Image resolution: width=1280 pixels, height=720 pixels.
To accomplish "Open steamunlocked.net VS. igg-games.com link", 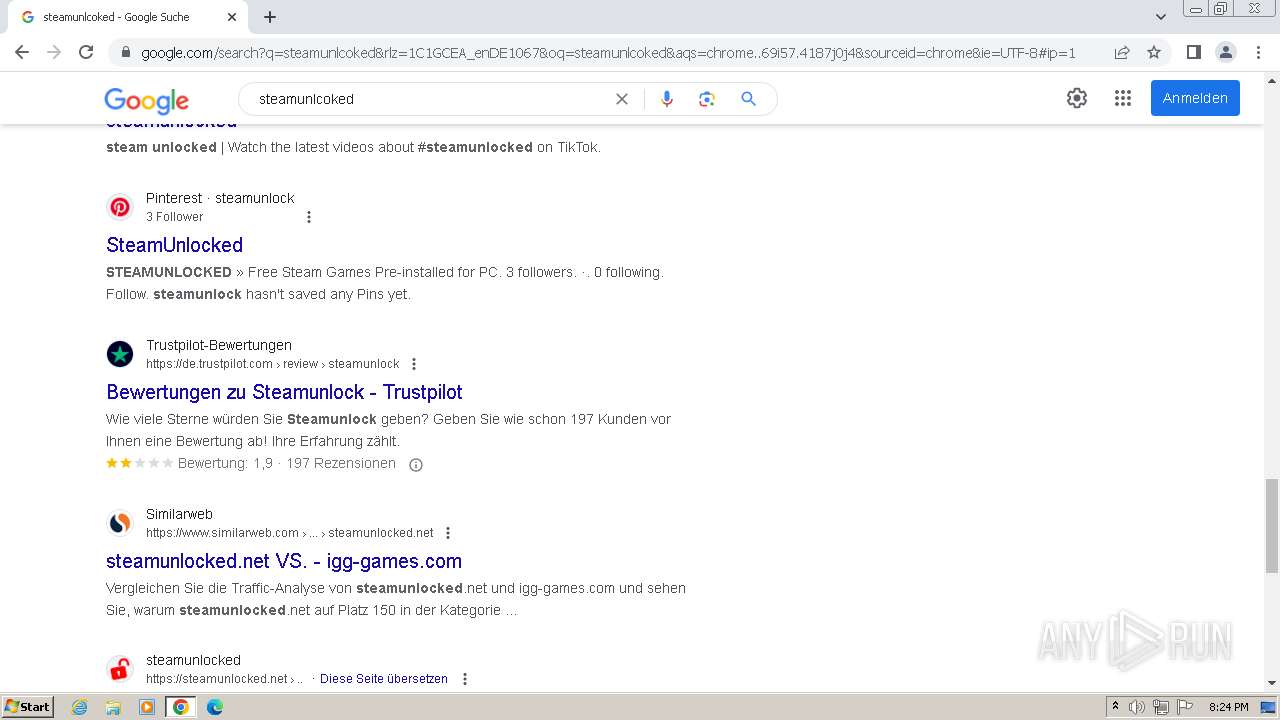I will click(284, 561).
